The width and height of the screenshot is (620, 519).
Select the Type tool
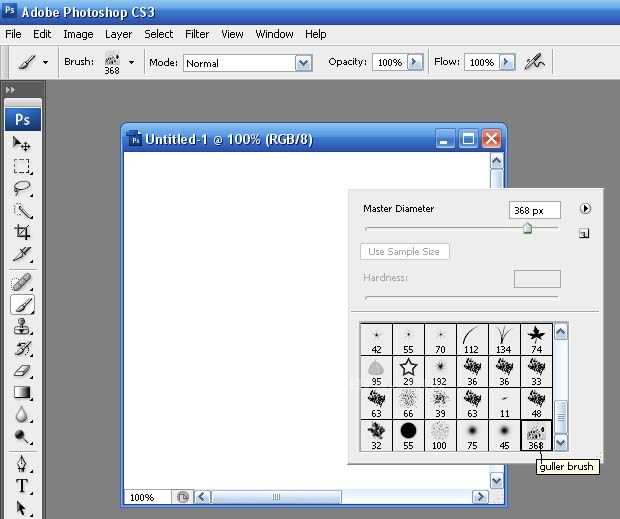22,486
